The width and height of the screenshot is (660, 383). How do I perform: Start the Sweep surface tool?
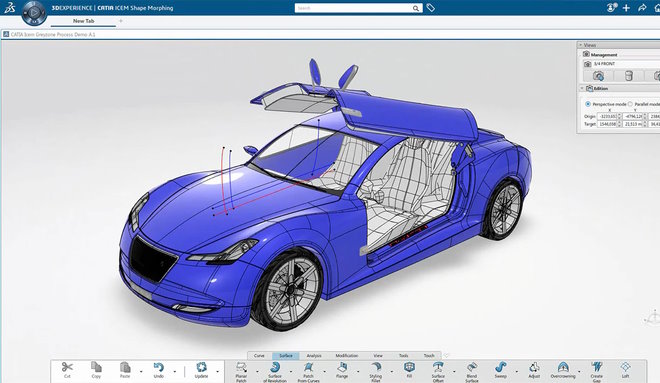click(500, 370)
